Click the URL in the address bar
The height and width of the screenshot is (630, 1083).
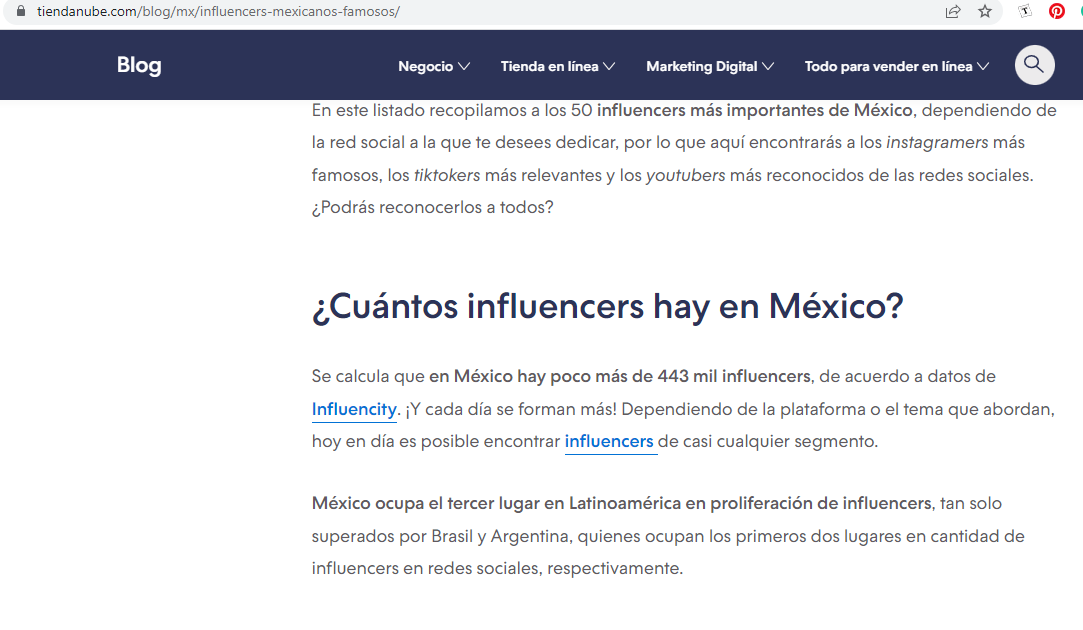(218, 12)
